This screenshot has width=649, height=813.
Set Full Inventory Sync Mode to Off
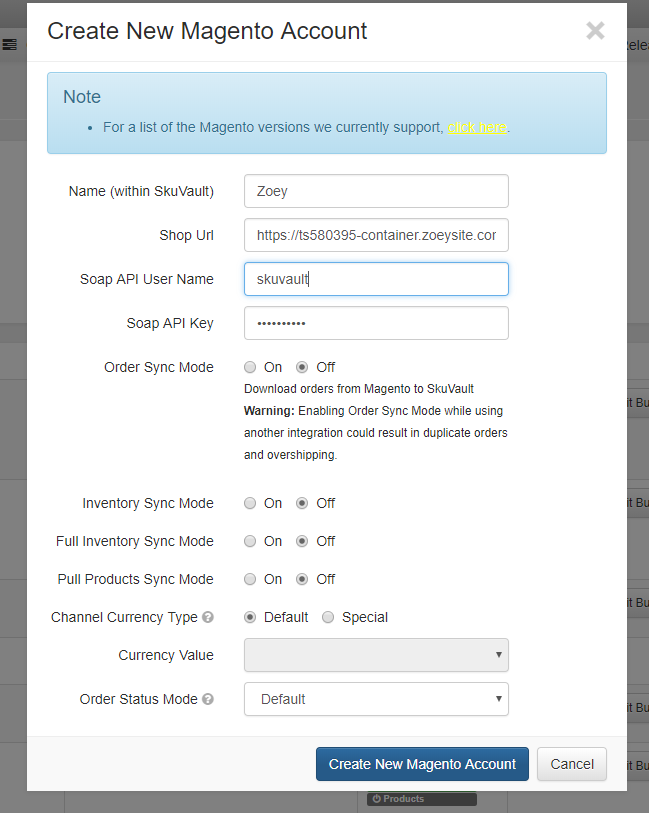(x=302, y=541)
